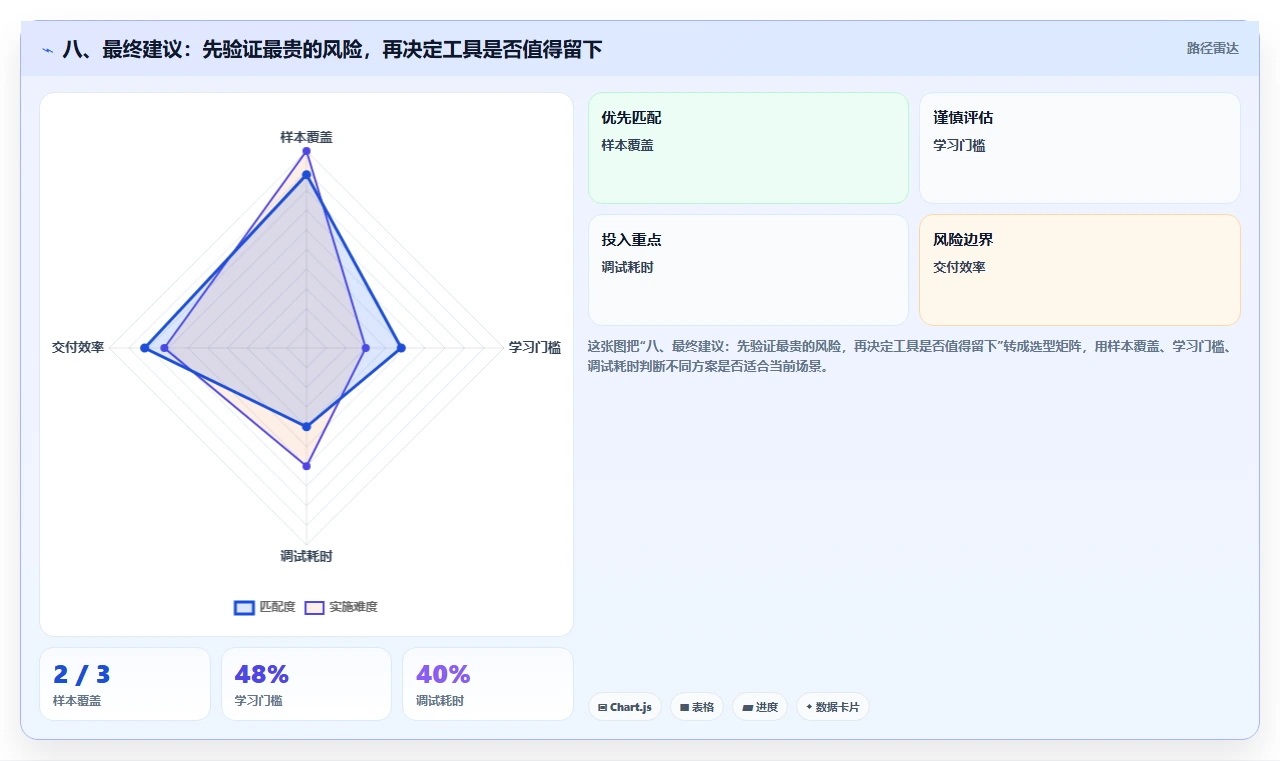Click the 数据卡片 tag chip
The height and width of the screenshot is (761, 1280).
coord(833,707)
